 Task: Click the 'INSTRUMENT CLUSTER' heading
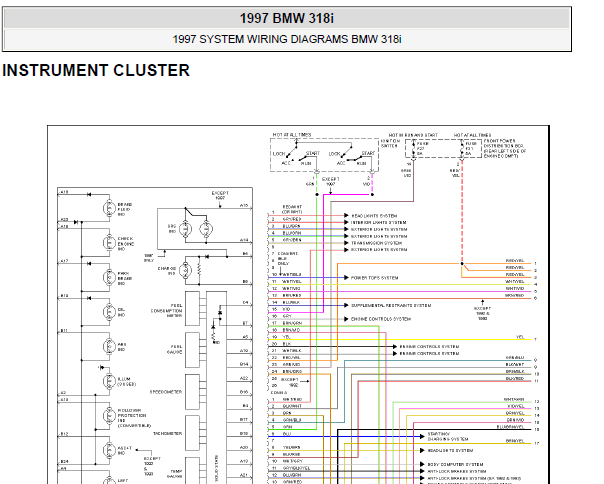(96, 71)
